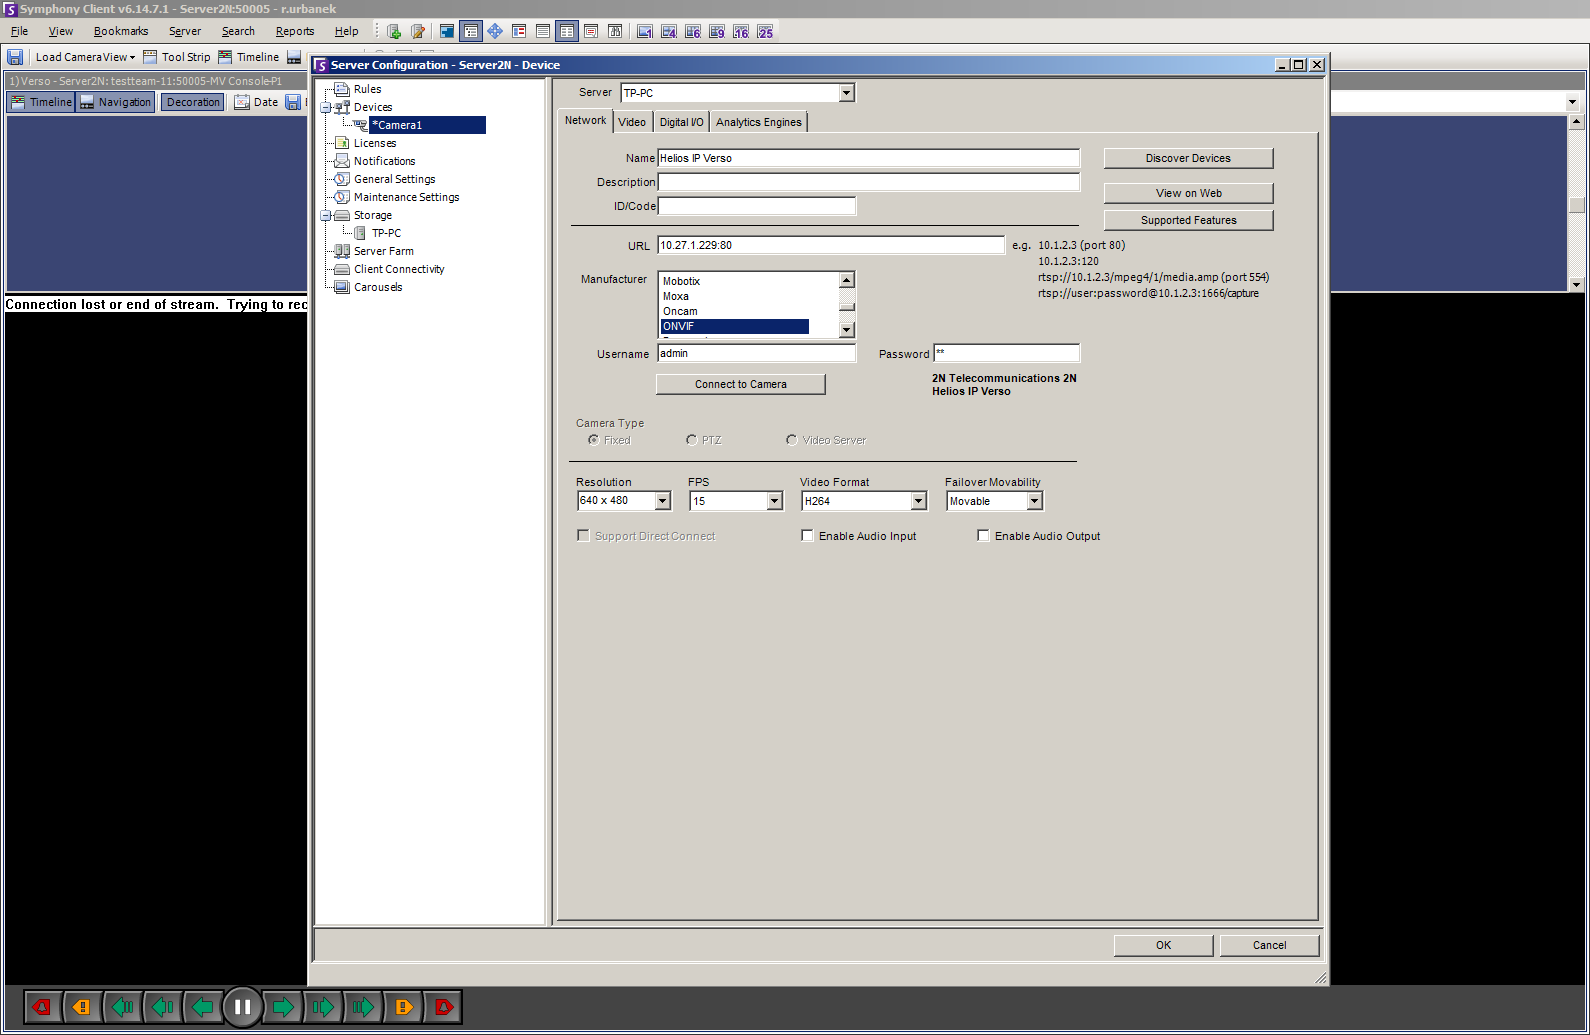Click the pause playback button
Screen dimensions: 1590x1035
point(242,1007)
